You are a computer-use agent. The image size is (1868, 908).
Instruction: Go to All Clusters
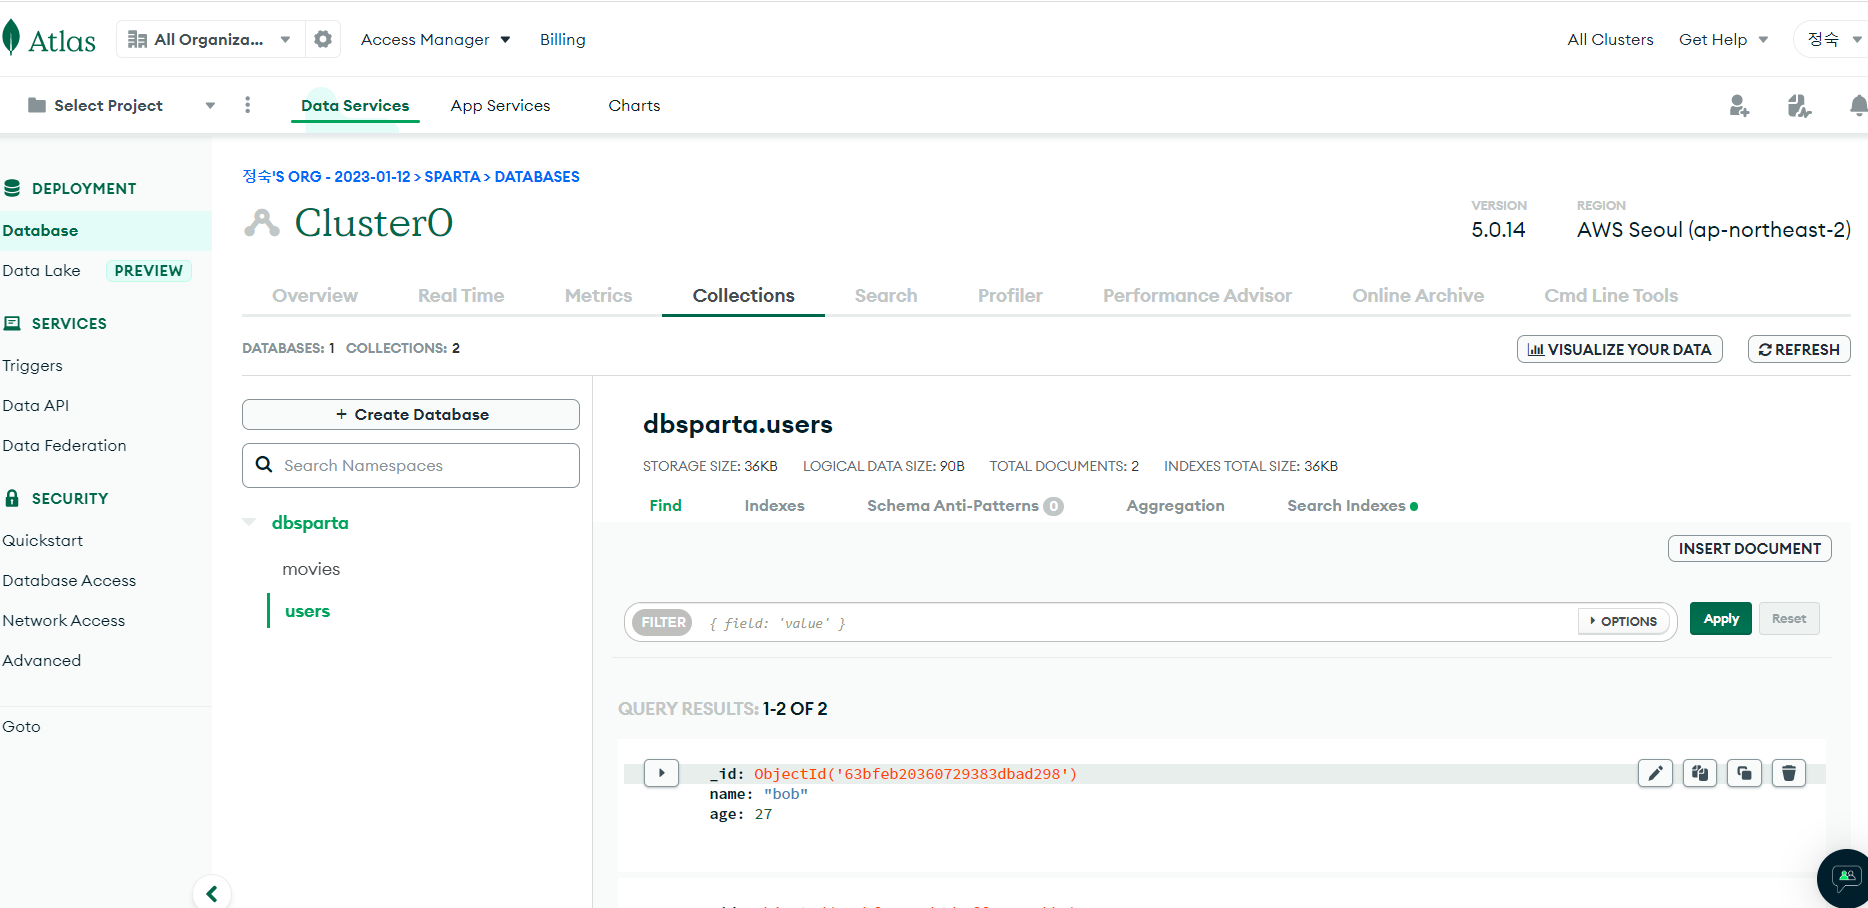pyautogui.click(x=1610, y=39)
